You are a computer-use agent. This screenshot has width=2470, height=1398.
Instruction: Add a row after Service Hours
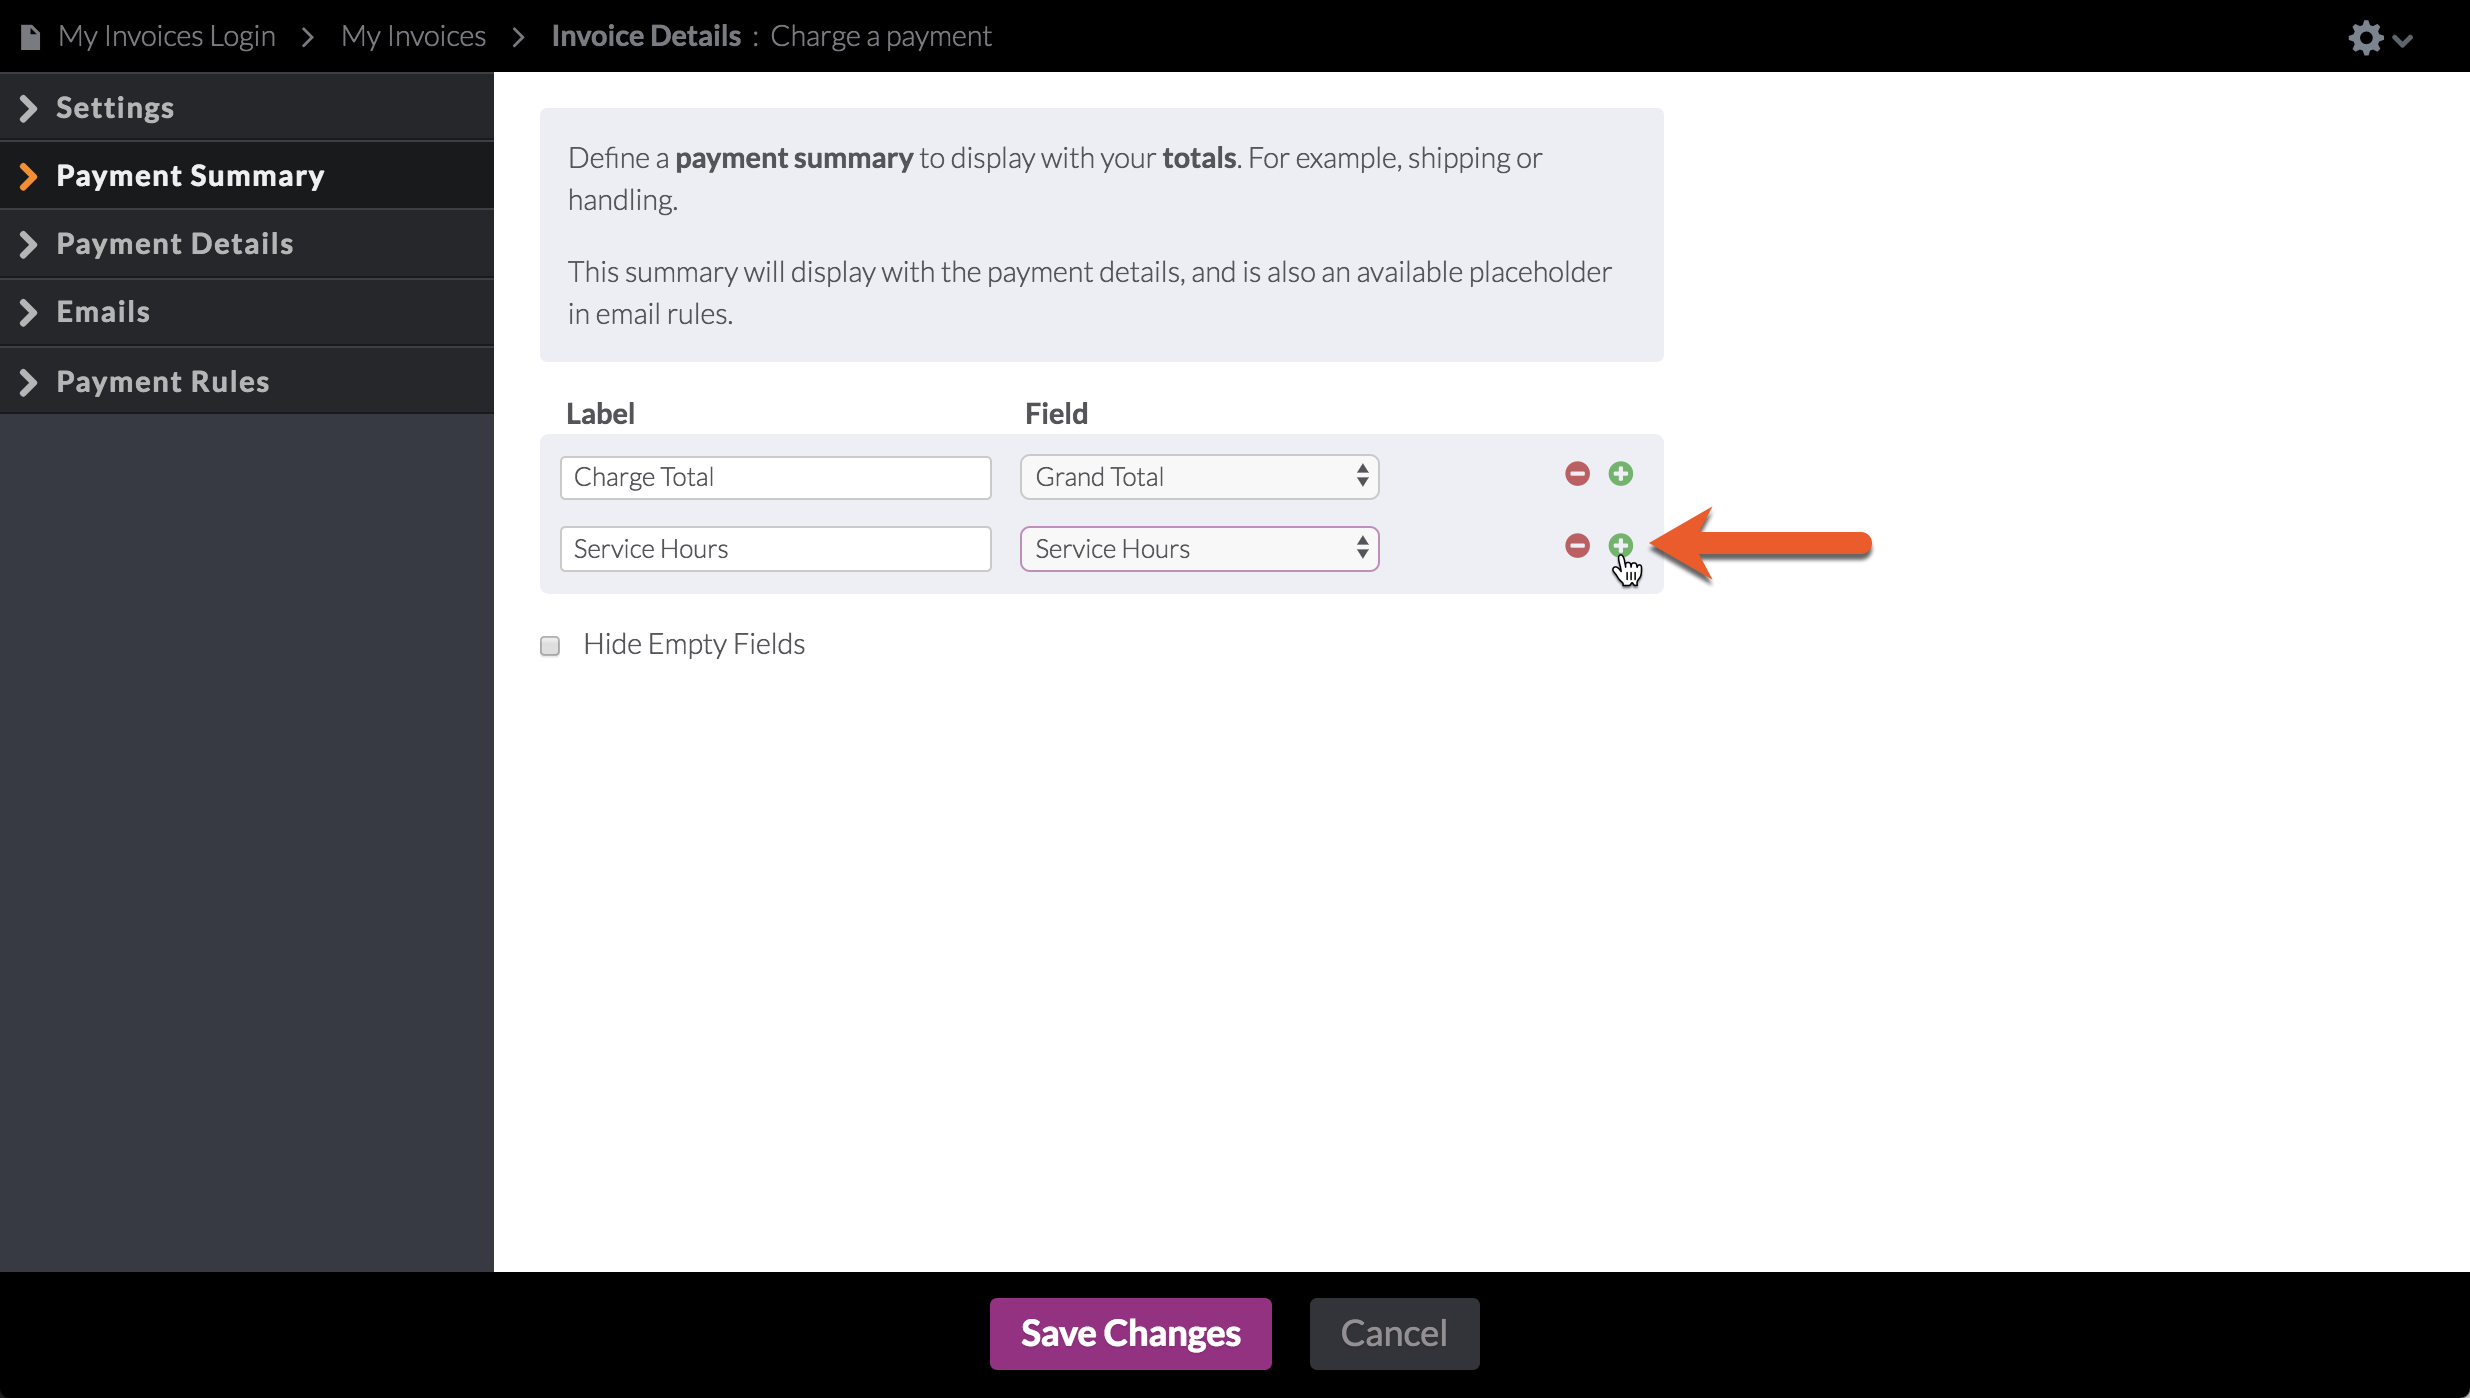[1621, 546]
